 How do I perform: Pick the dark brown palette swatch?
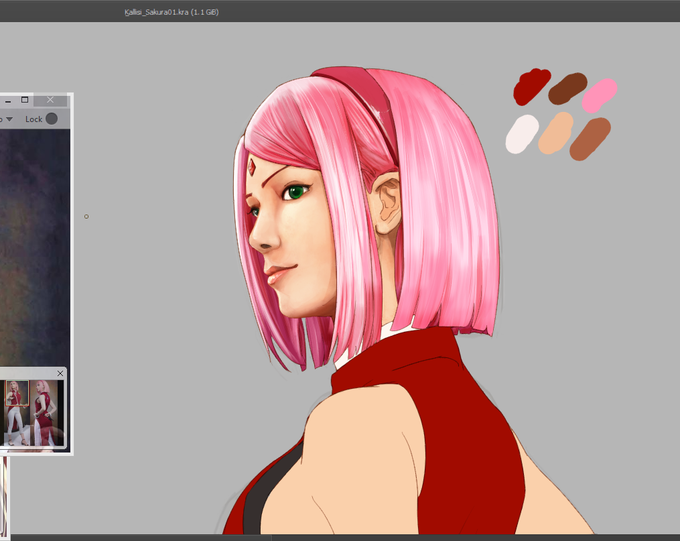(x=567, y=88)
